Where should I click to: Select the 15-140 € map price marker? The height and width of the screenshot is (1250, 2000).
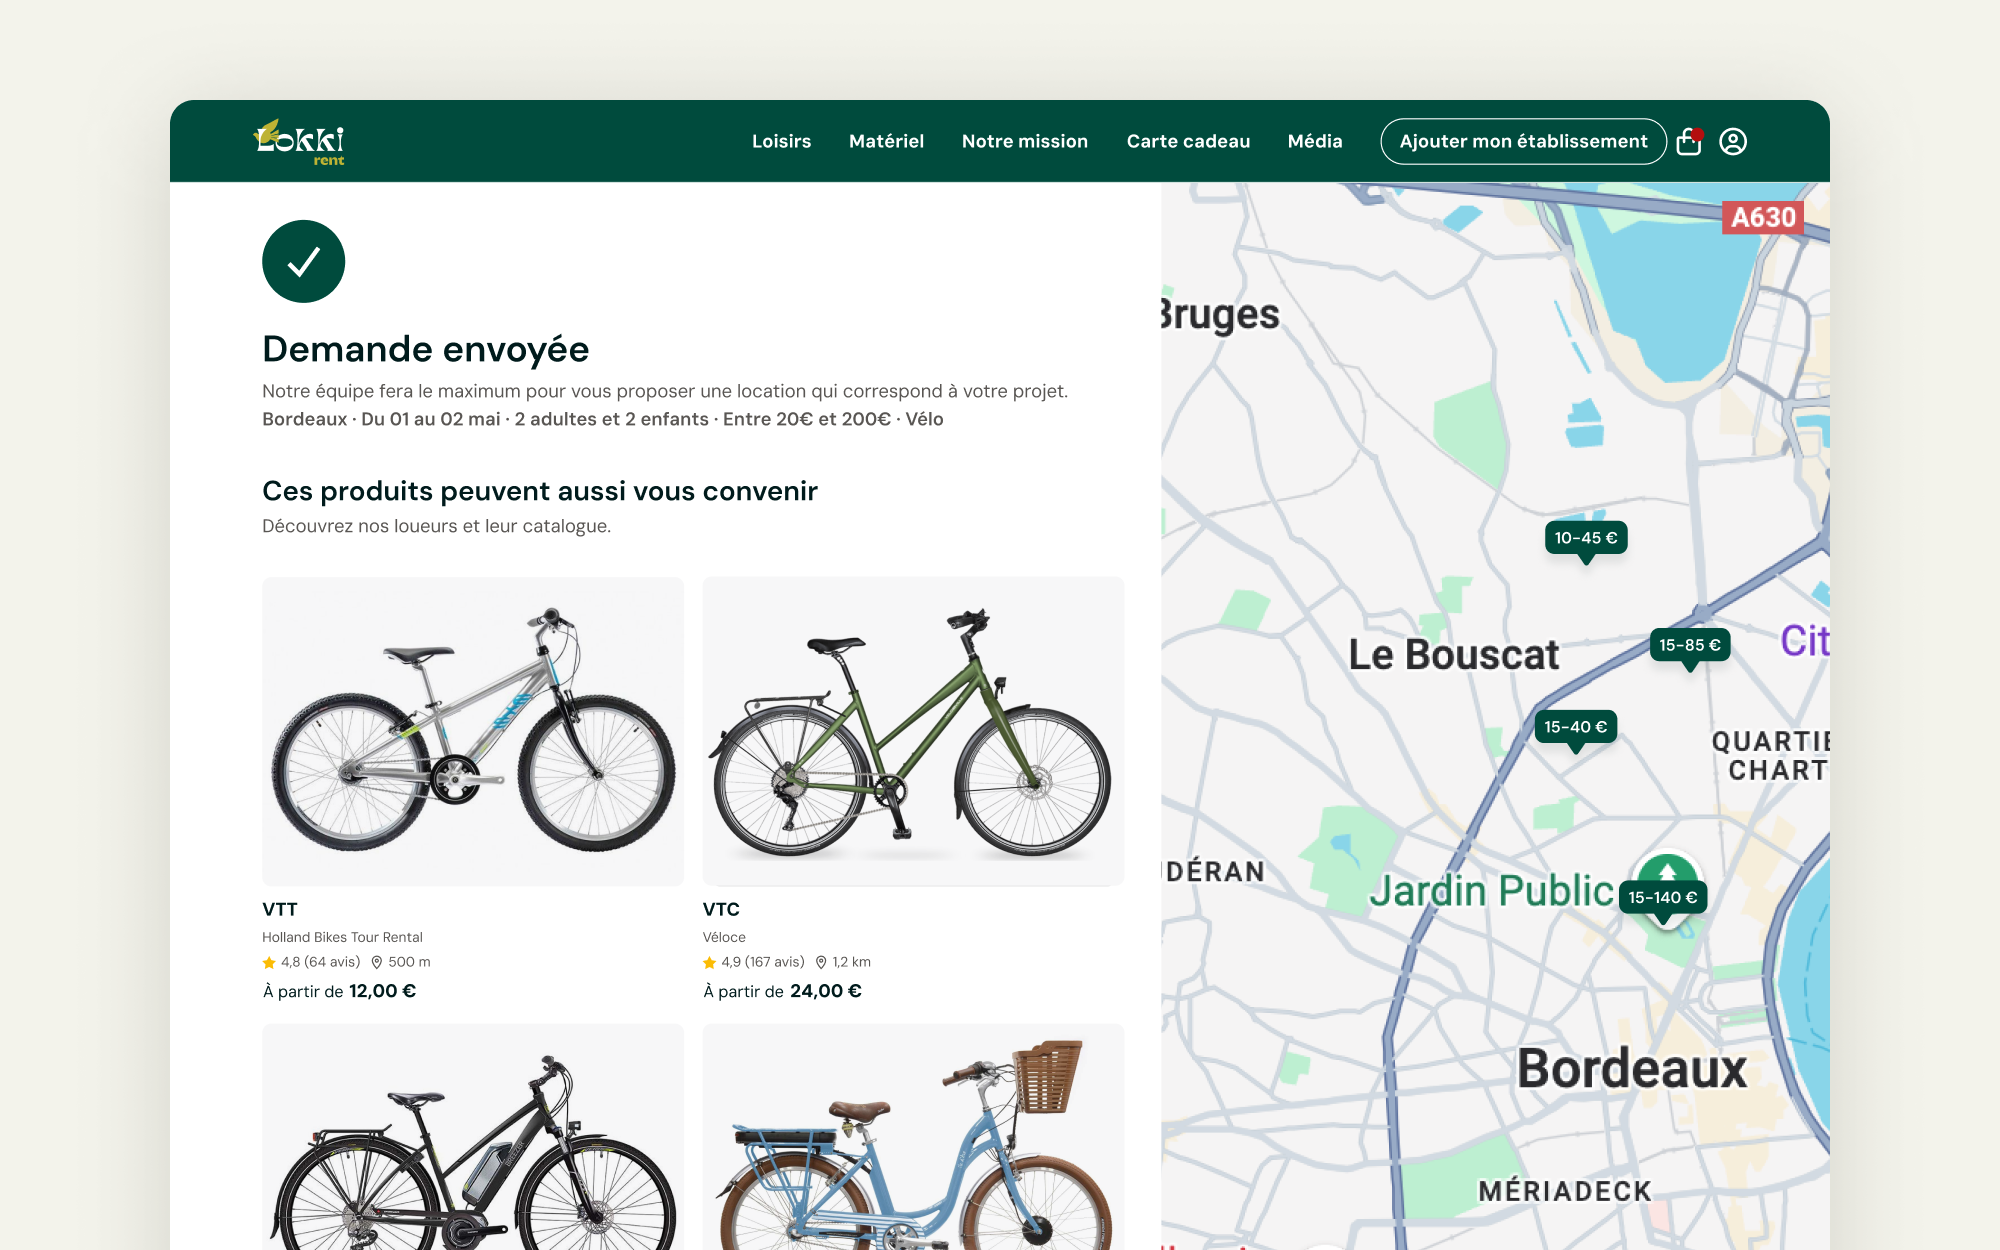[x=1663, y=899]
